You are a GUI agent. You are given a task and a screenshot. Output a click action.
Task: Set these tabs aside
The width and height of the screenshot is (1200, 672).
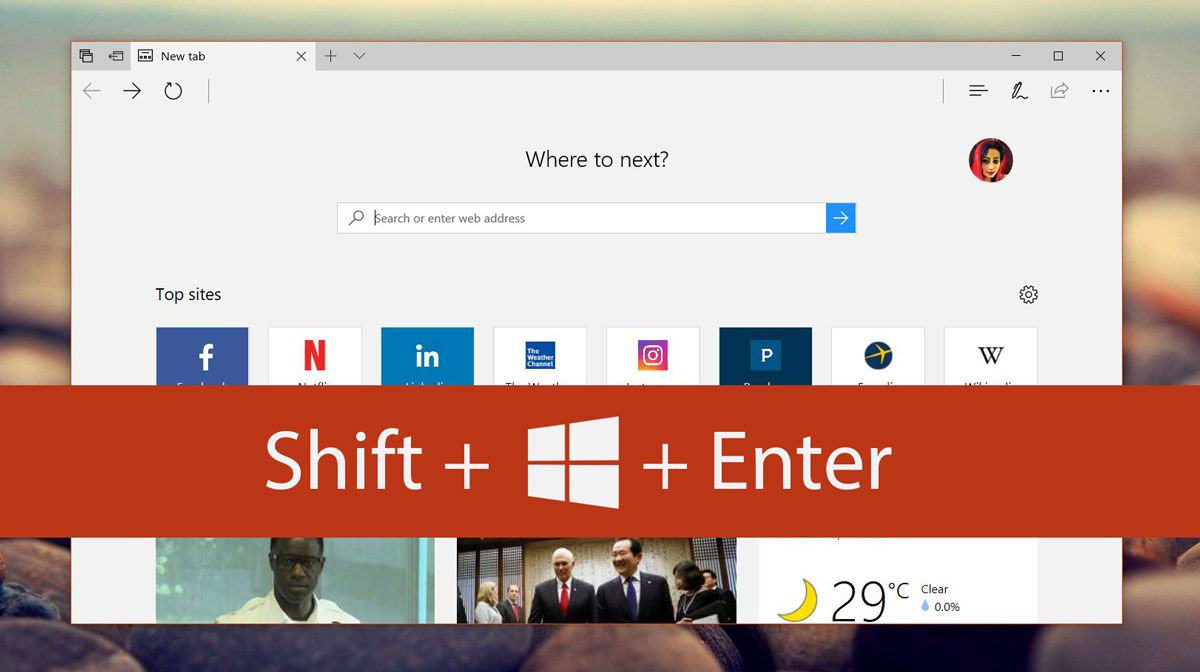click(116, 56)
